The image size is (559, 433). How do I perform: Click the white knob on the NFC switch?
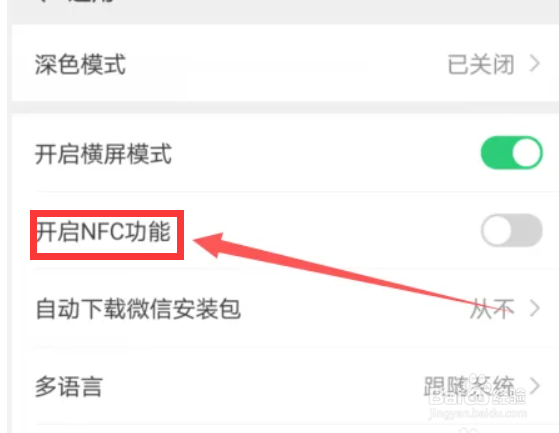point(496,230)
